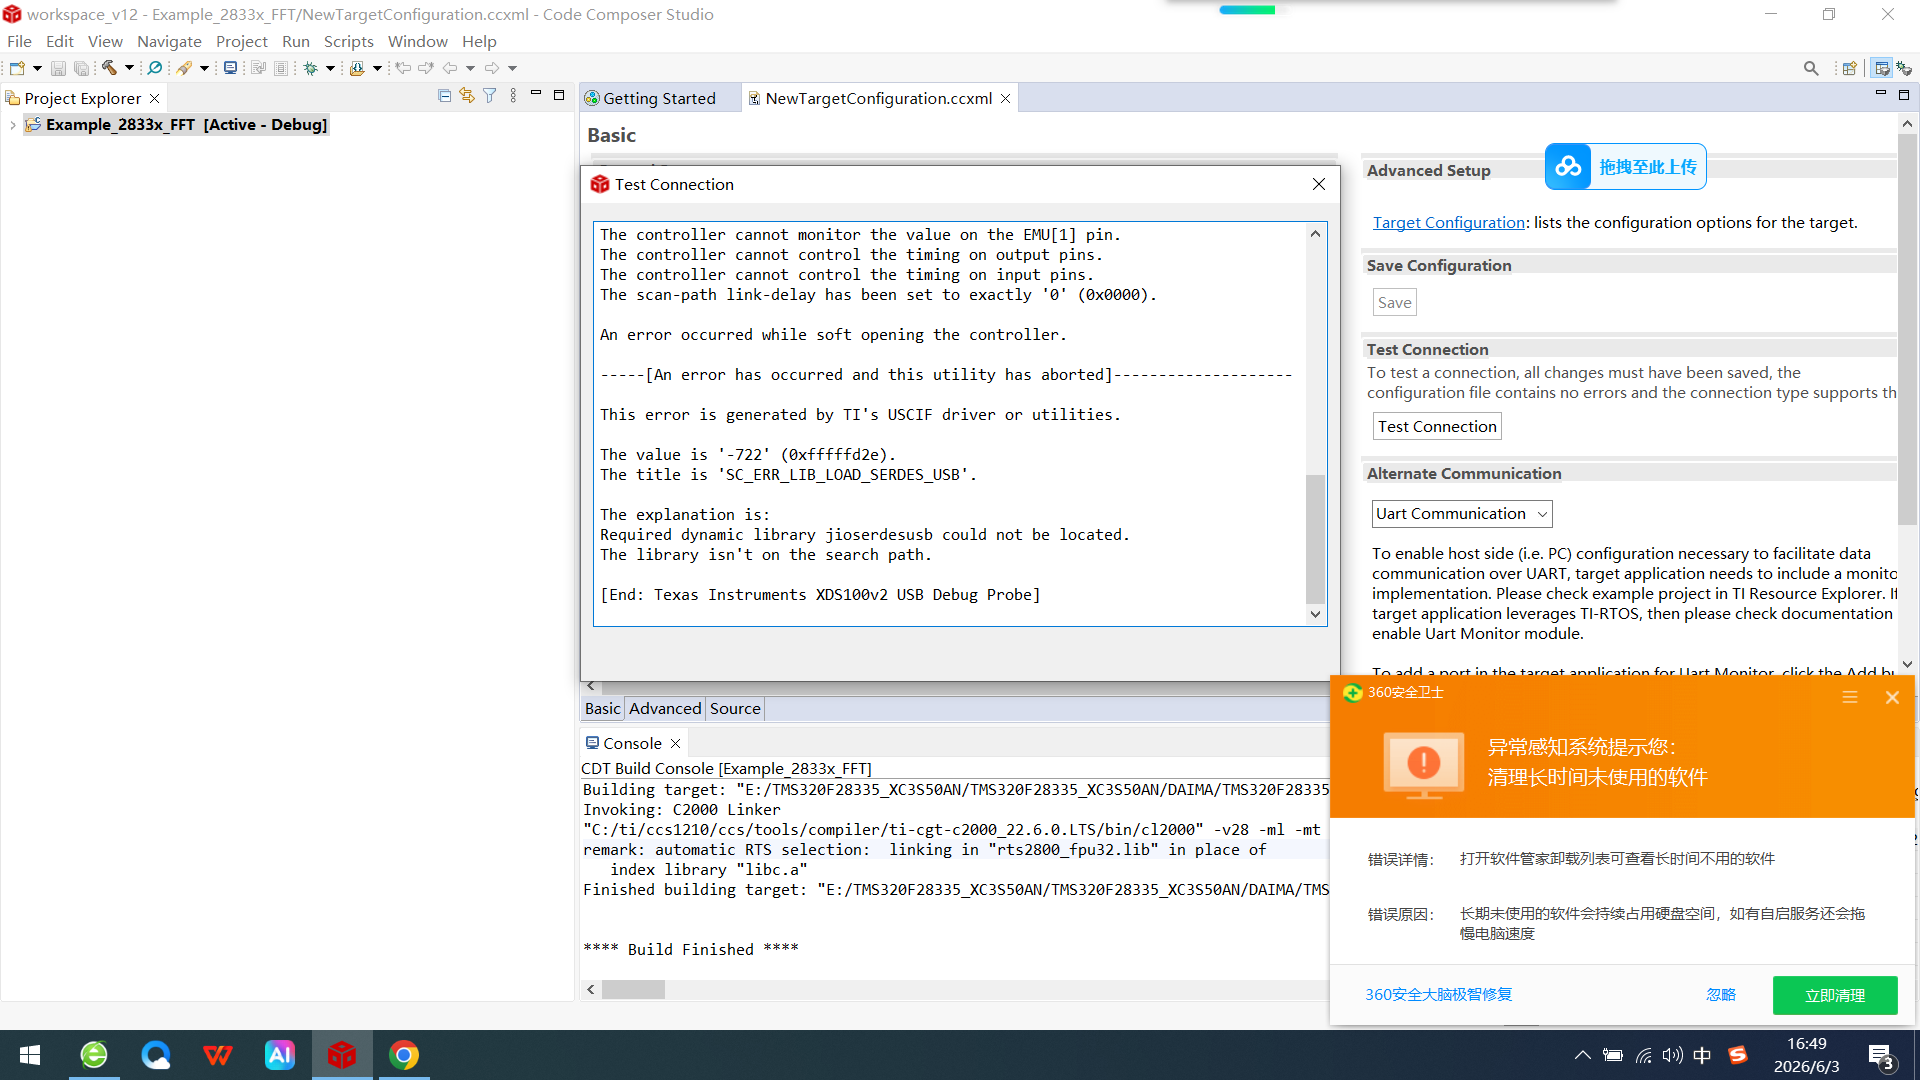The image size is (1920, 1080).
Task: Click the blue search magnifier toolbar icon
Action: tap(154, 68)
